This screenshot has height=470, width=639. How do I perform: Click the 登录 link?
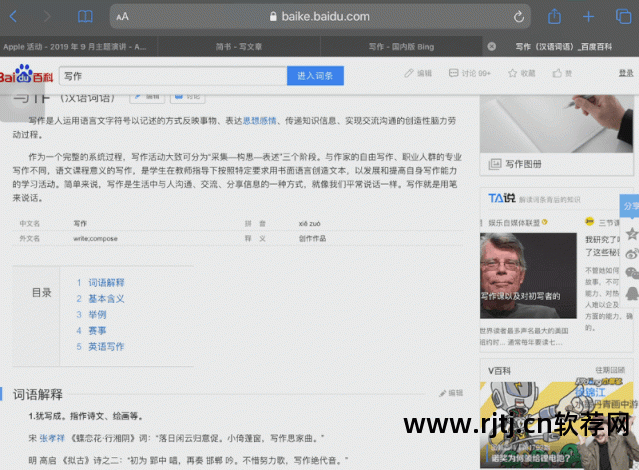tap(626, 73)
